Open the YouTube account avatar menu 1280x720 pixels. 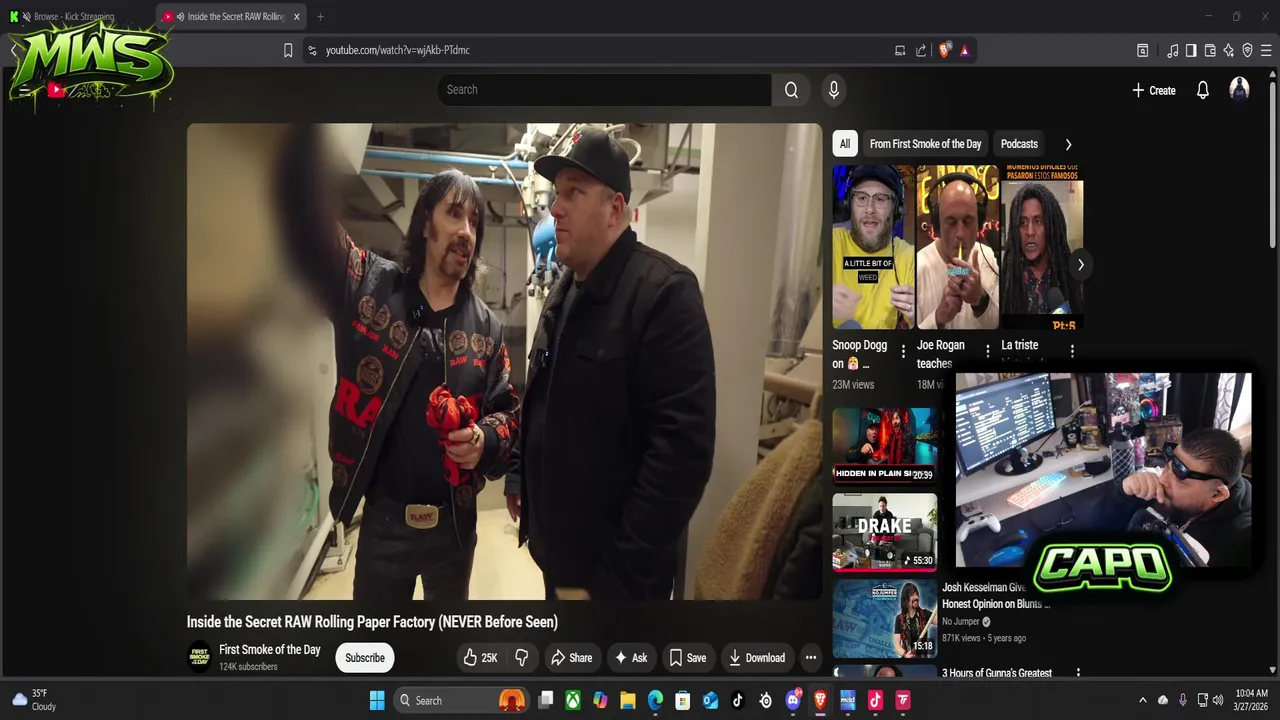[x=1239, y=90]
